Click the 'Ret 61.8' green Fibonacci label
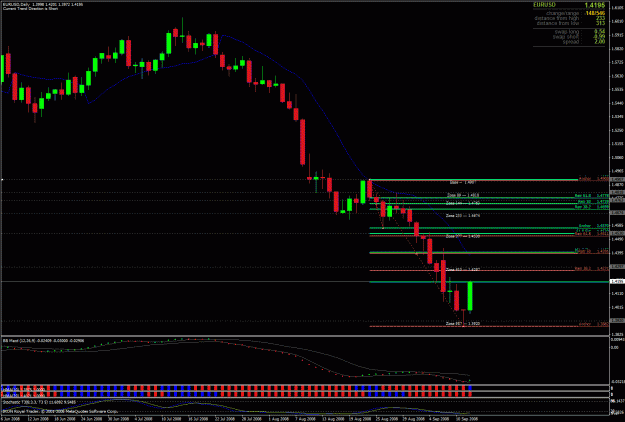This screenshot has height=422, width=625. [x=592, y=196]
